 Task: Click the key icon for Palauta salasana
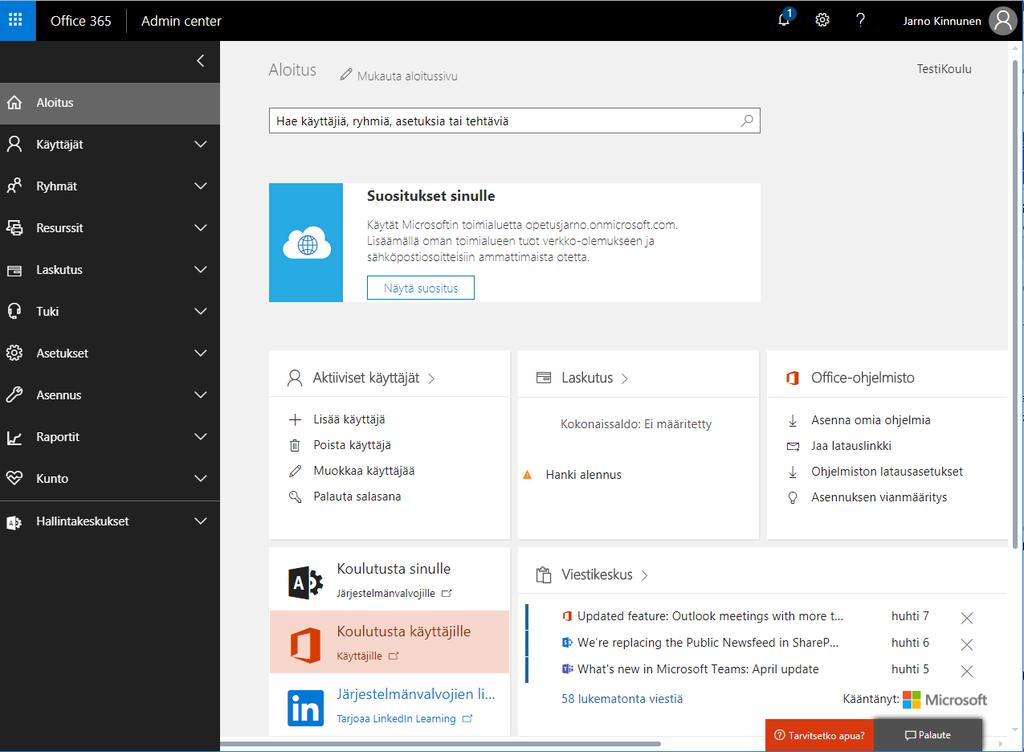295,497
